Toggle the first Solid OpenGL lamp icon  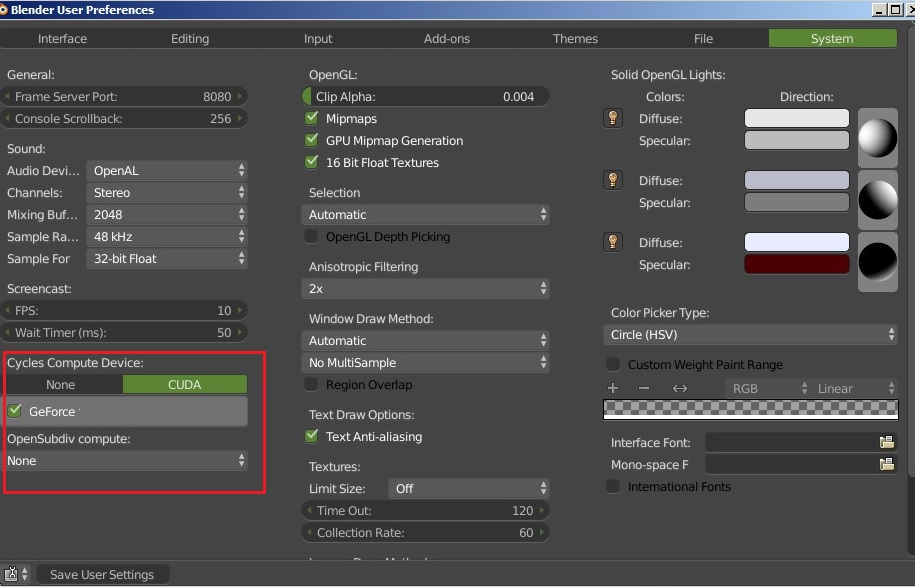(x=613, y=118)
